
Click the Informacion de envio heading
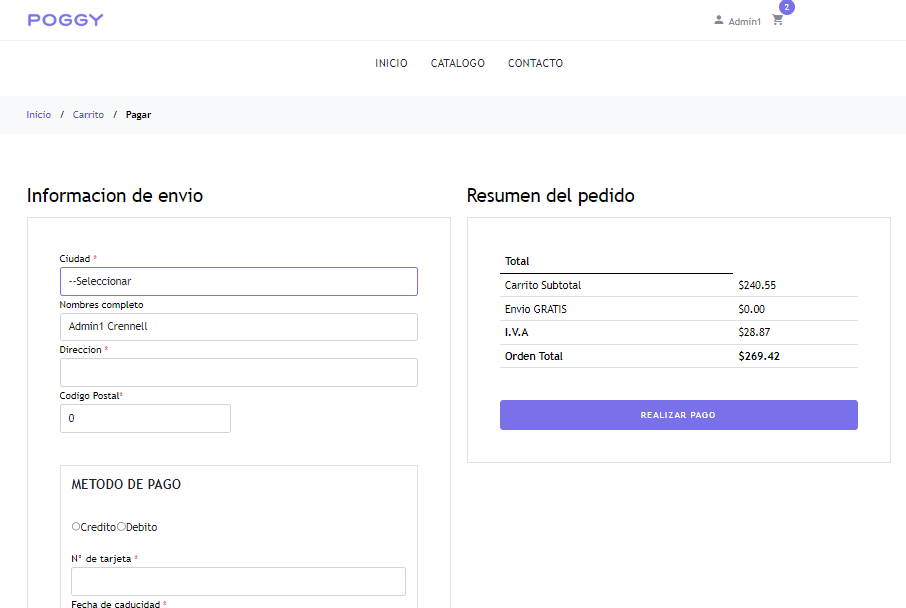pos(115,196)
